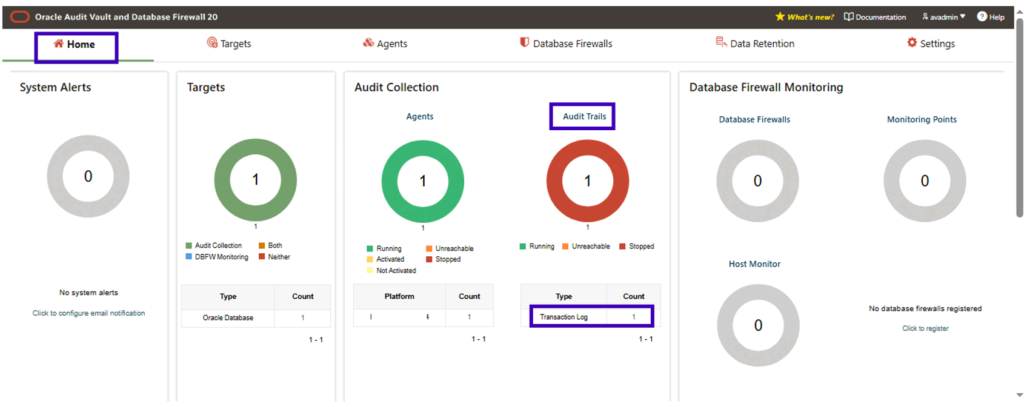Click the green Targets donut chart

[255, 181]
